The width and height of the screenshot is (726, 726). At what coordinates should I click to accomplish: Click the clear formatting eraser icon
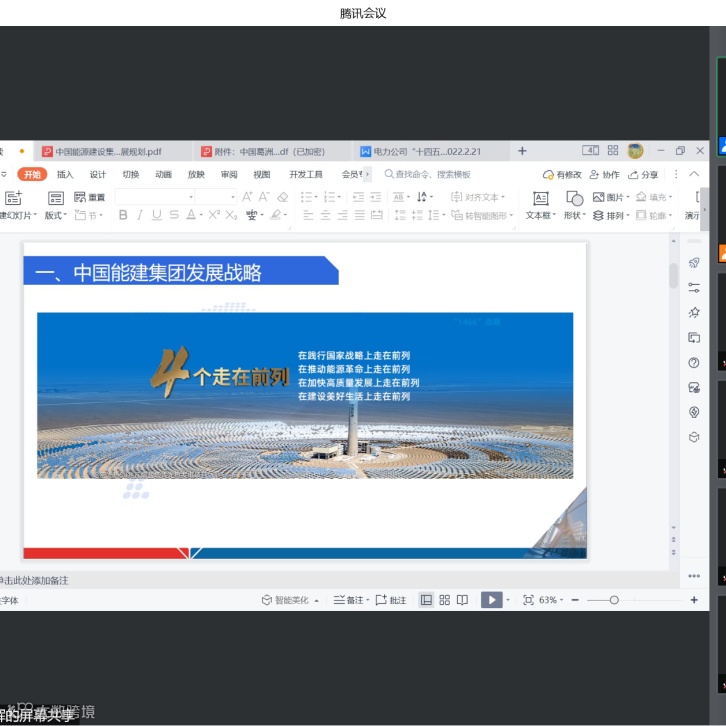(282, 197)
